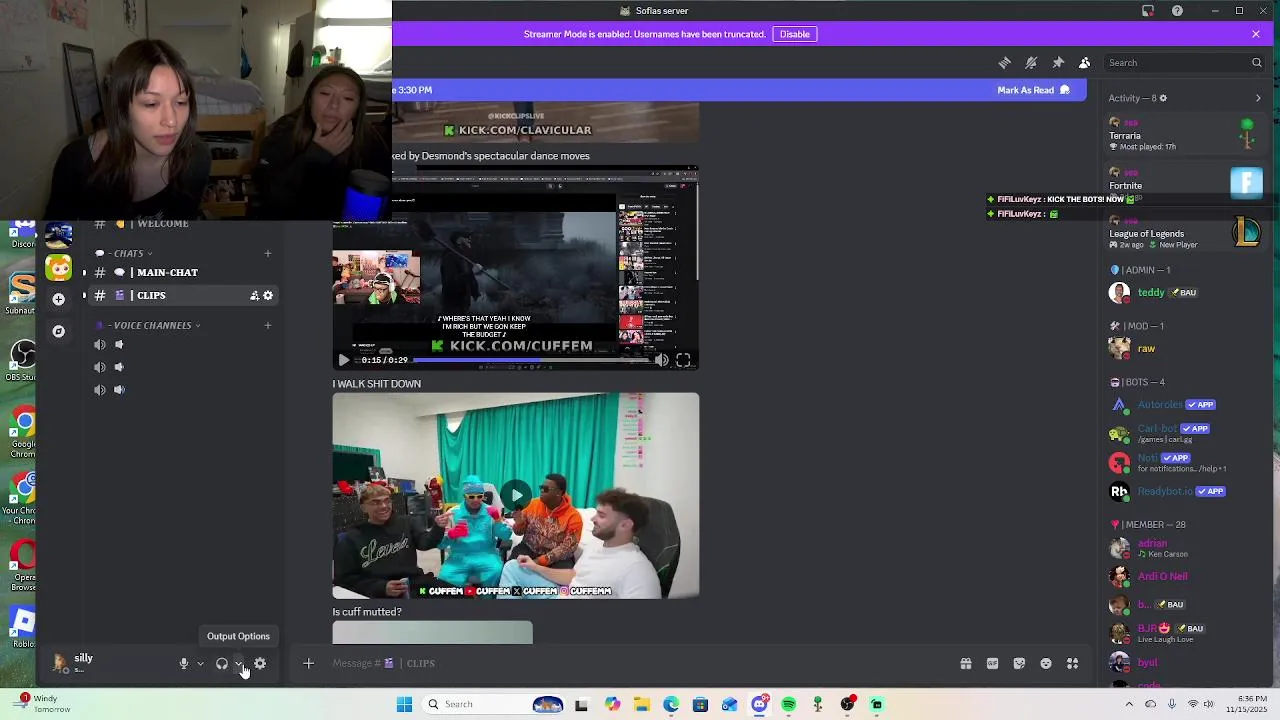
Task: Create channel in CHATS with plus icon
Action: [267, 254]
